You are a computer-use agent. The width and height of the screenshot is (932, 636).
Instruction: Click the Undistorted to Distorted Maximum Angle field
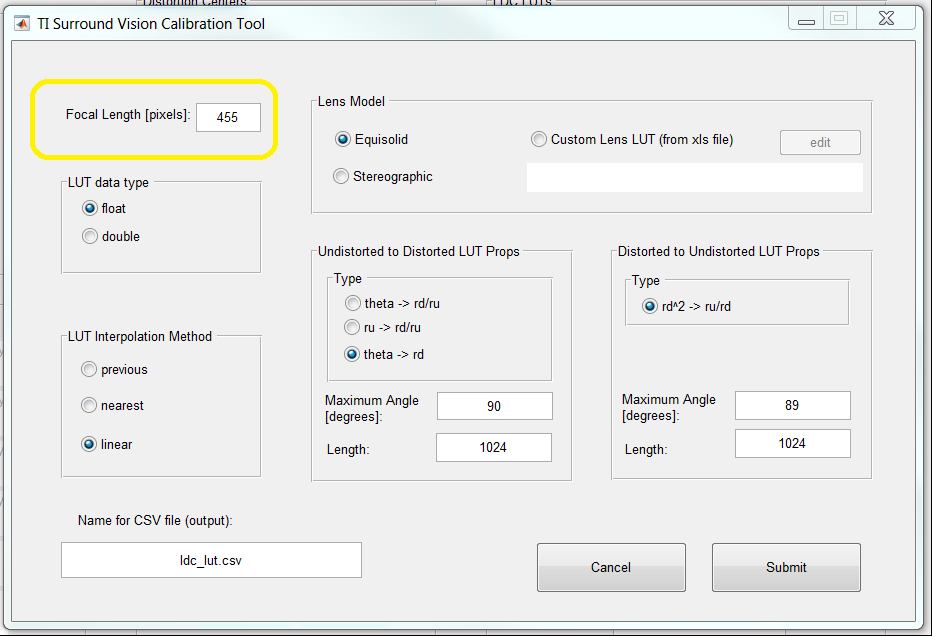tap(495, 406)
